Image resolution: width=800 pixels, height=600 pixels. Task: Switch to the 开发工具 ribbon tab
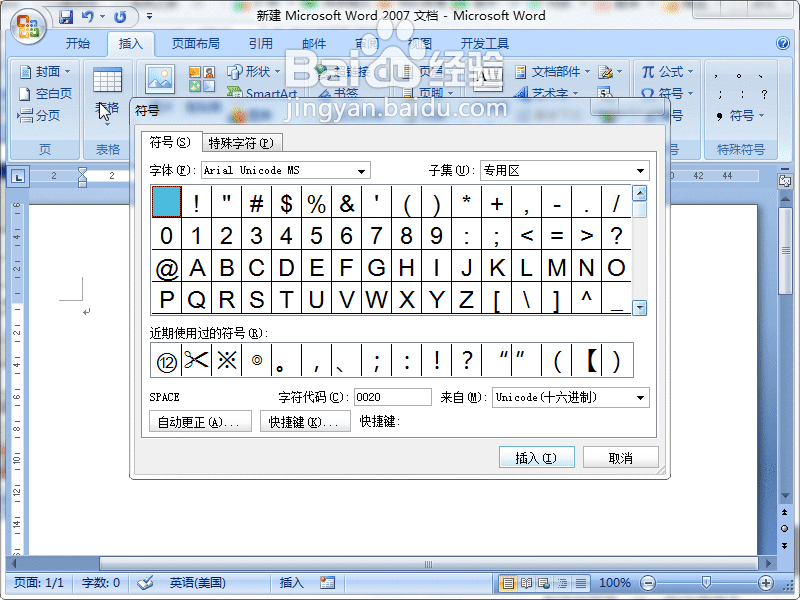(x=485, y=43)
